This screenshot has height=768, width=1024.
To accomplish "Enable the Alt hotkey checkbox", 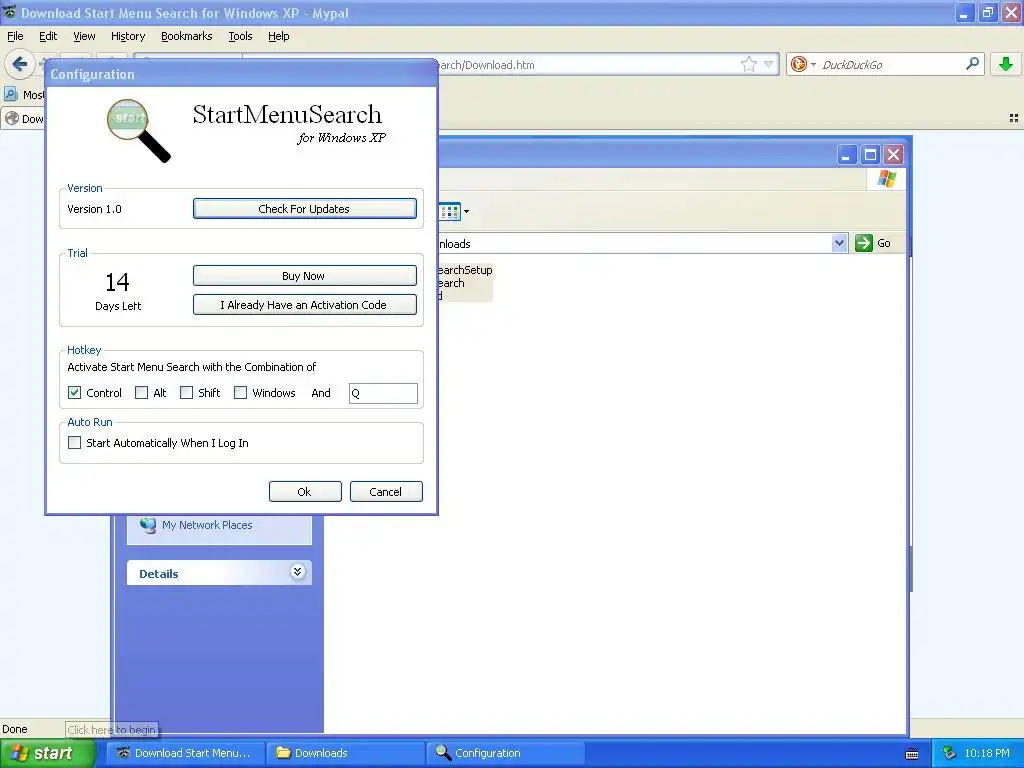I will 141,392.
